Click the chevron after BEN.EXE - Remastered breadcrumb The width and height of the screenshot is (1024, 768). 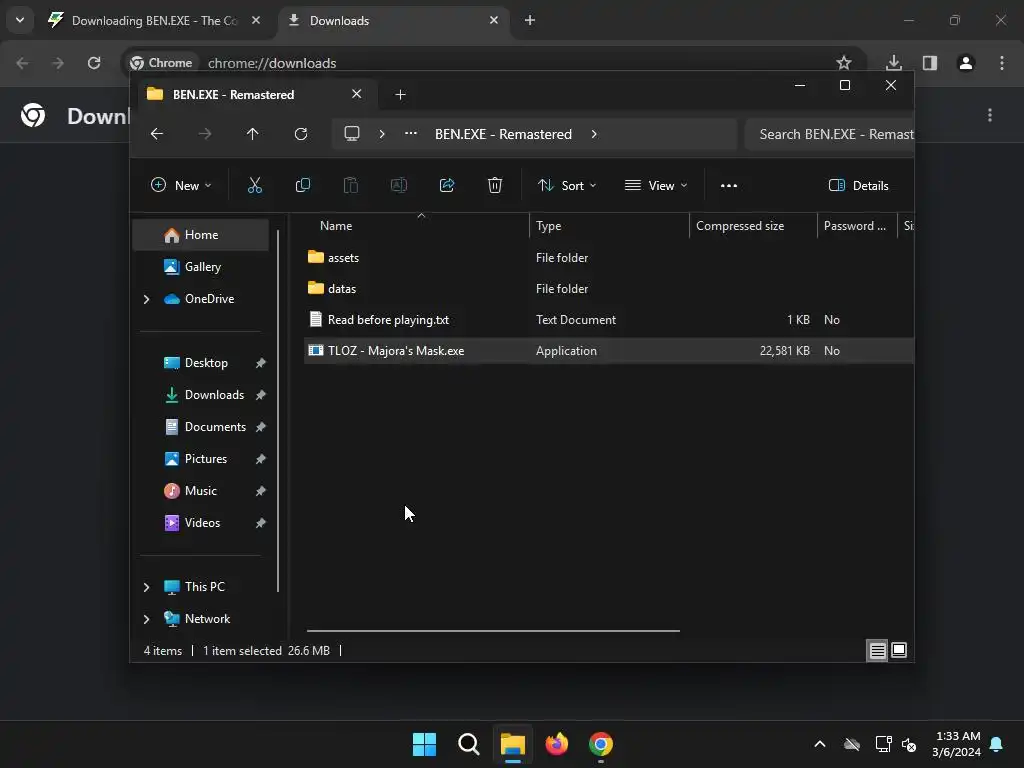(x=594, y=134)
